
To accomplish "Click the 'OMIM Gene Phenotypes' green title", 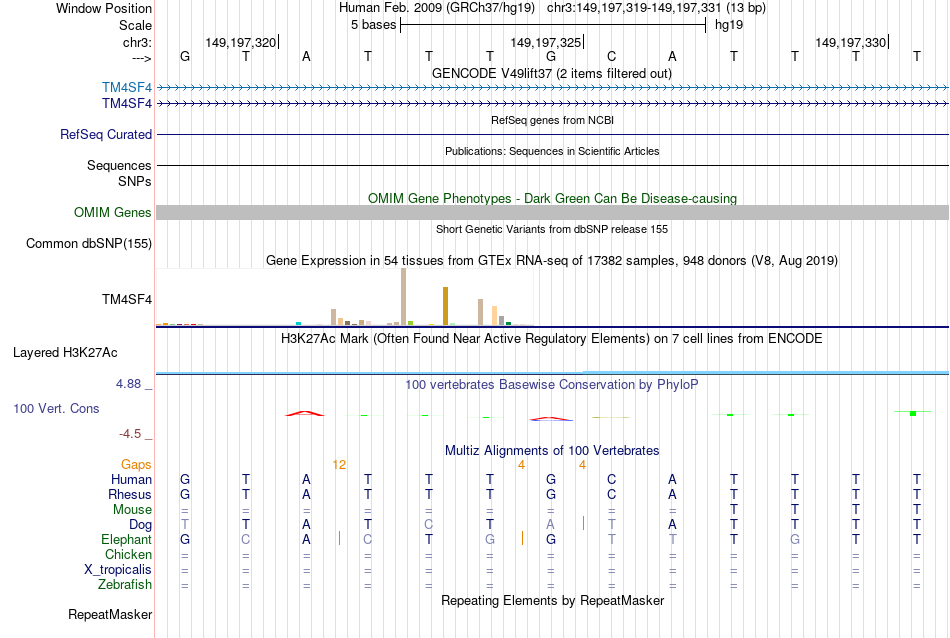I will [553, 198].
